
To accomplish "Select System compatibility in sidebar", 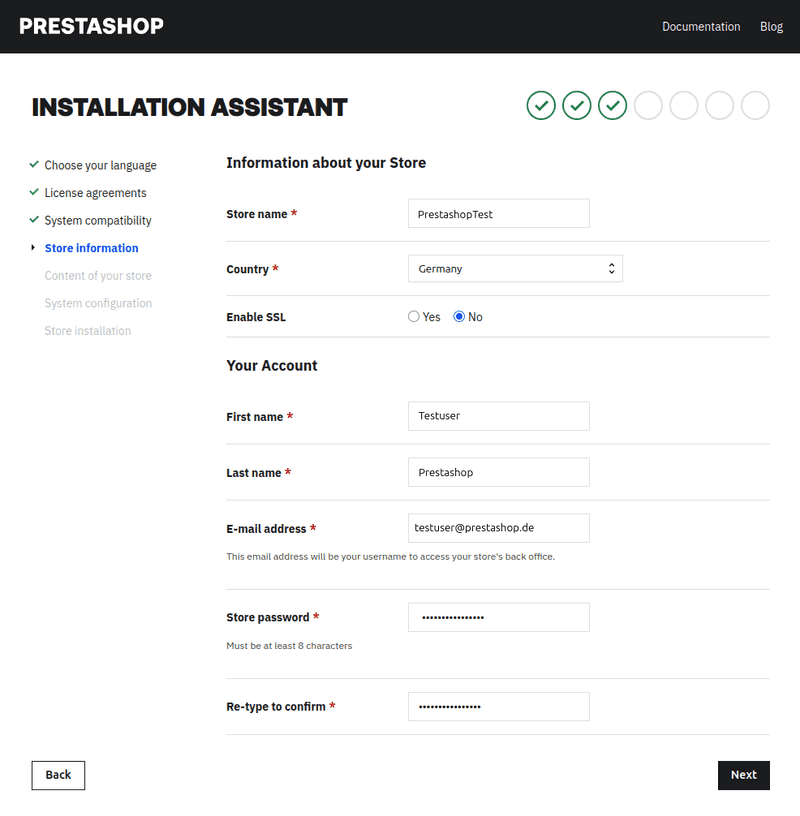I will 98,220.
